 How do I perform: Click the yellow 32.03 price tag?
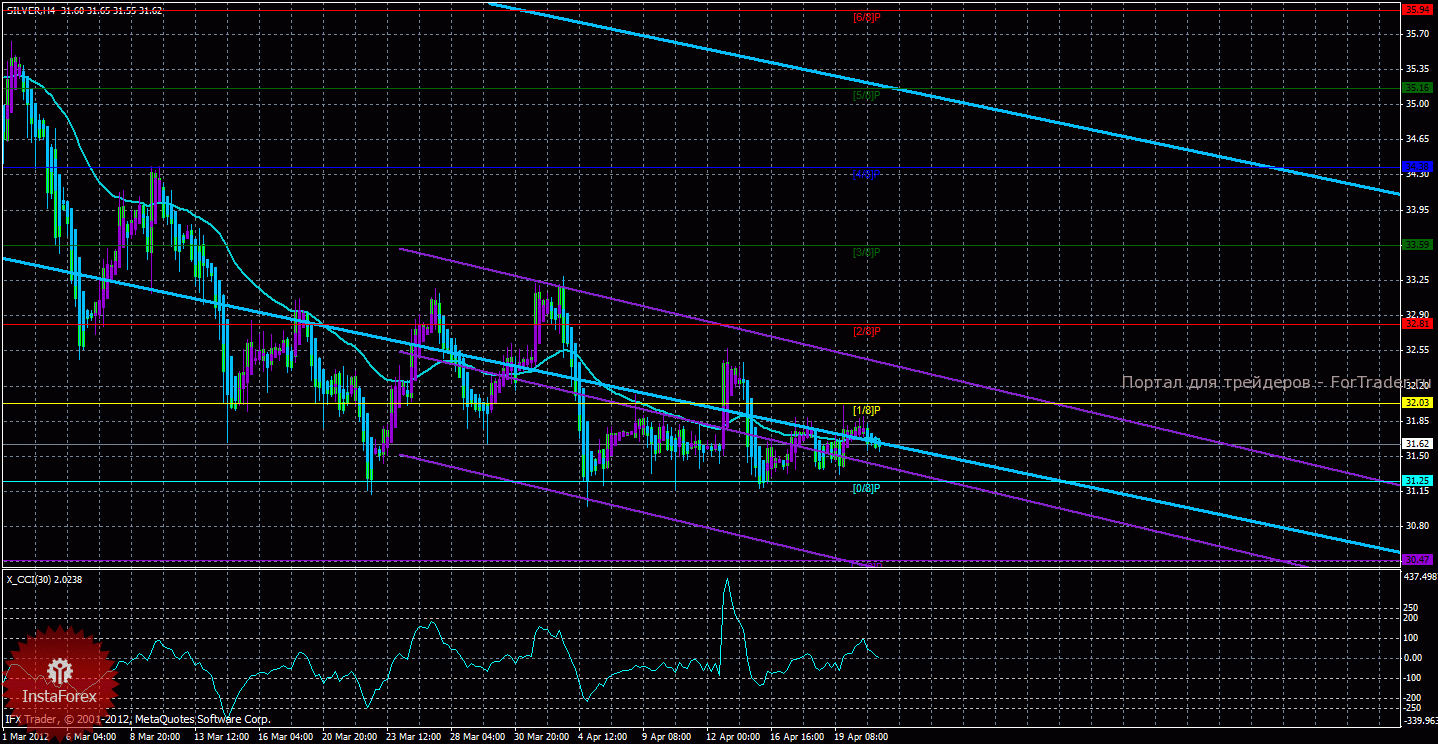(x=1417, y=402)
